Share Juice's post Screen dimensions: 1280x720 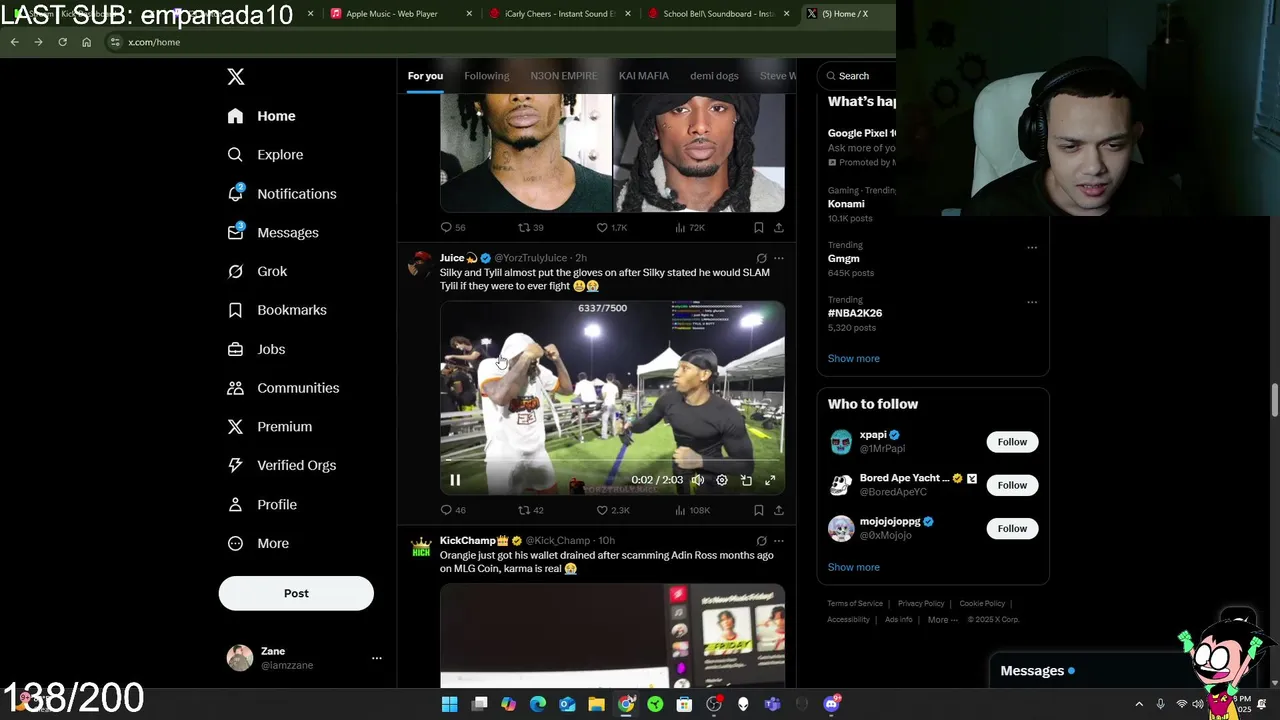(x=779, y=510)
